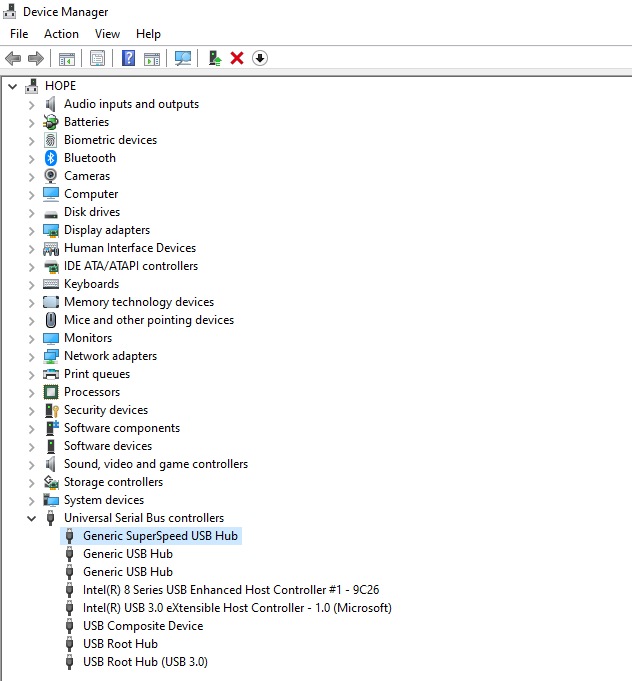Viewport: 632px width, 681px height.
Task: Click the Display adapters icon
Action: click(51, 230)
